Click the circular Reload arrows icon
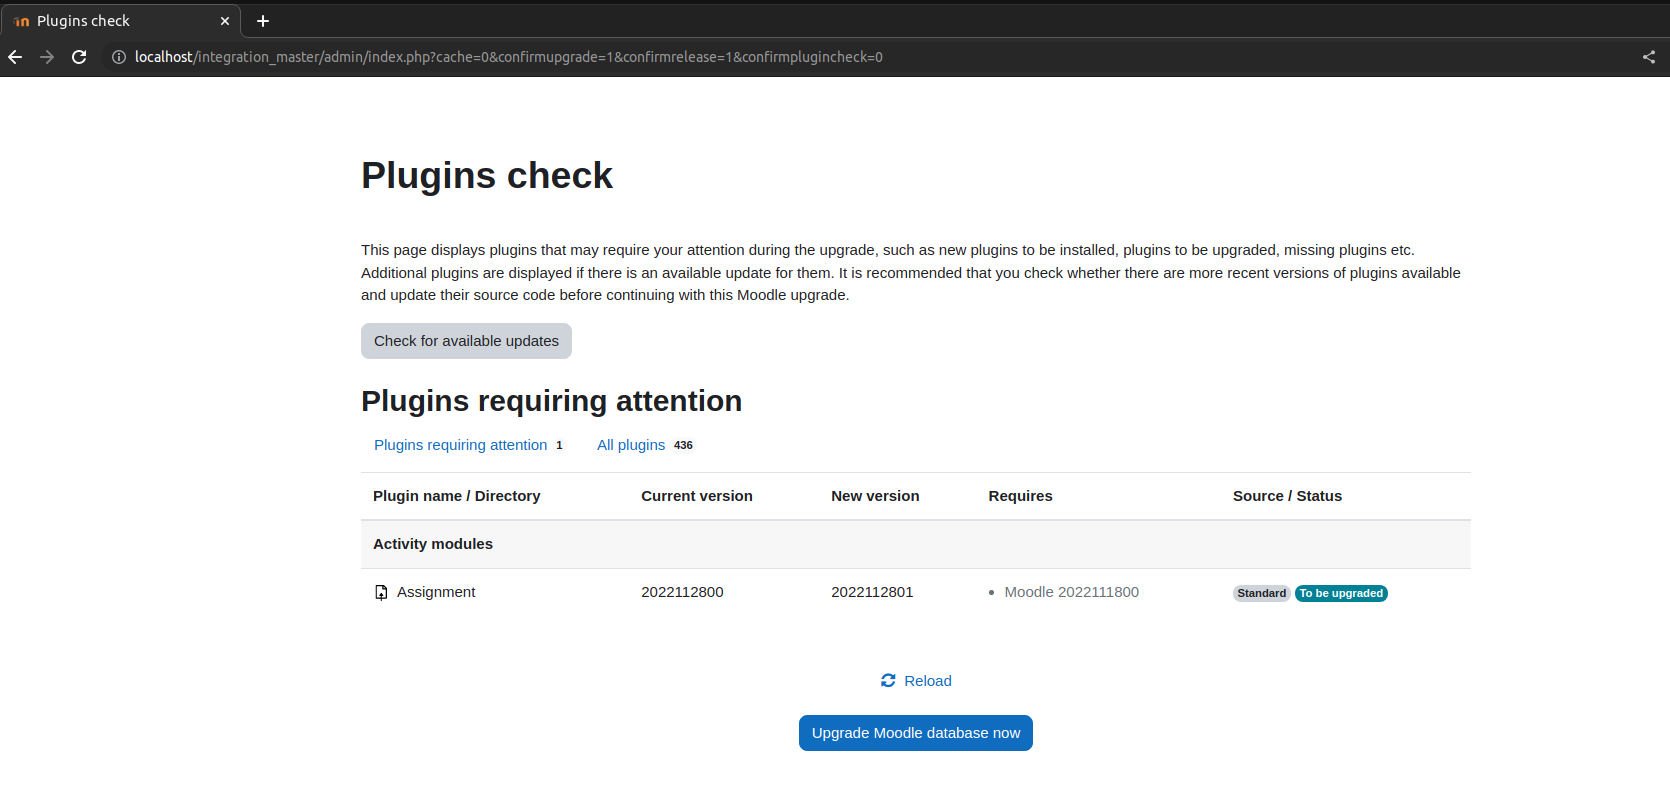The width and height of the screenshot is (1670, 806). click(888, 680)
